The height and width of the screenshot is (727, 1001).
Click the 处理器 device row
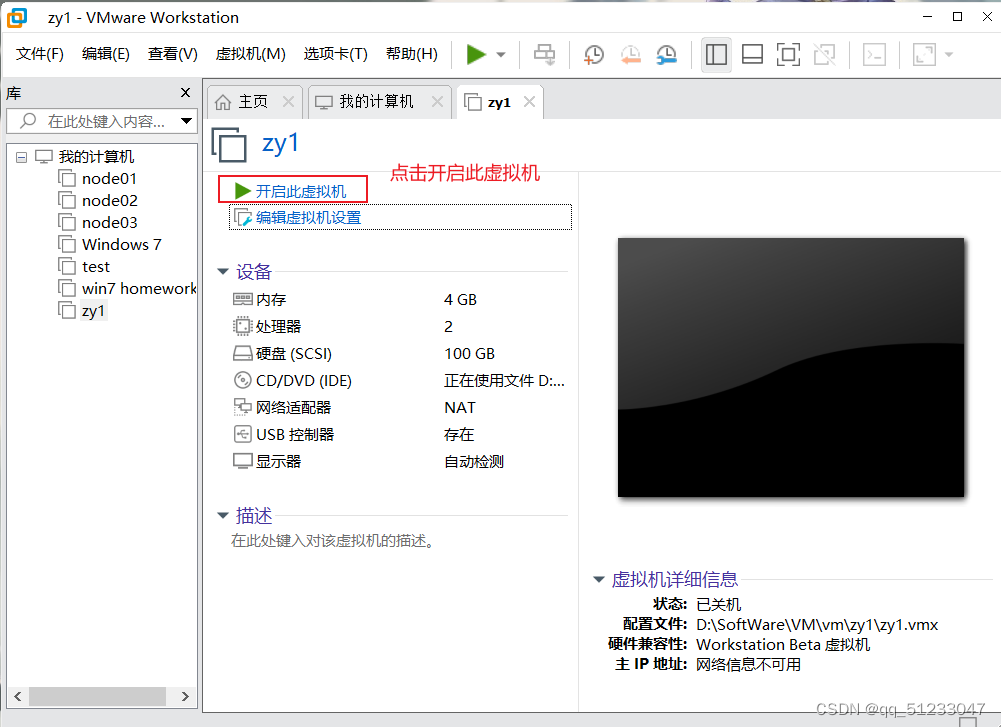click(x=400, y=327)
